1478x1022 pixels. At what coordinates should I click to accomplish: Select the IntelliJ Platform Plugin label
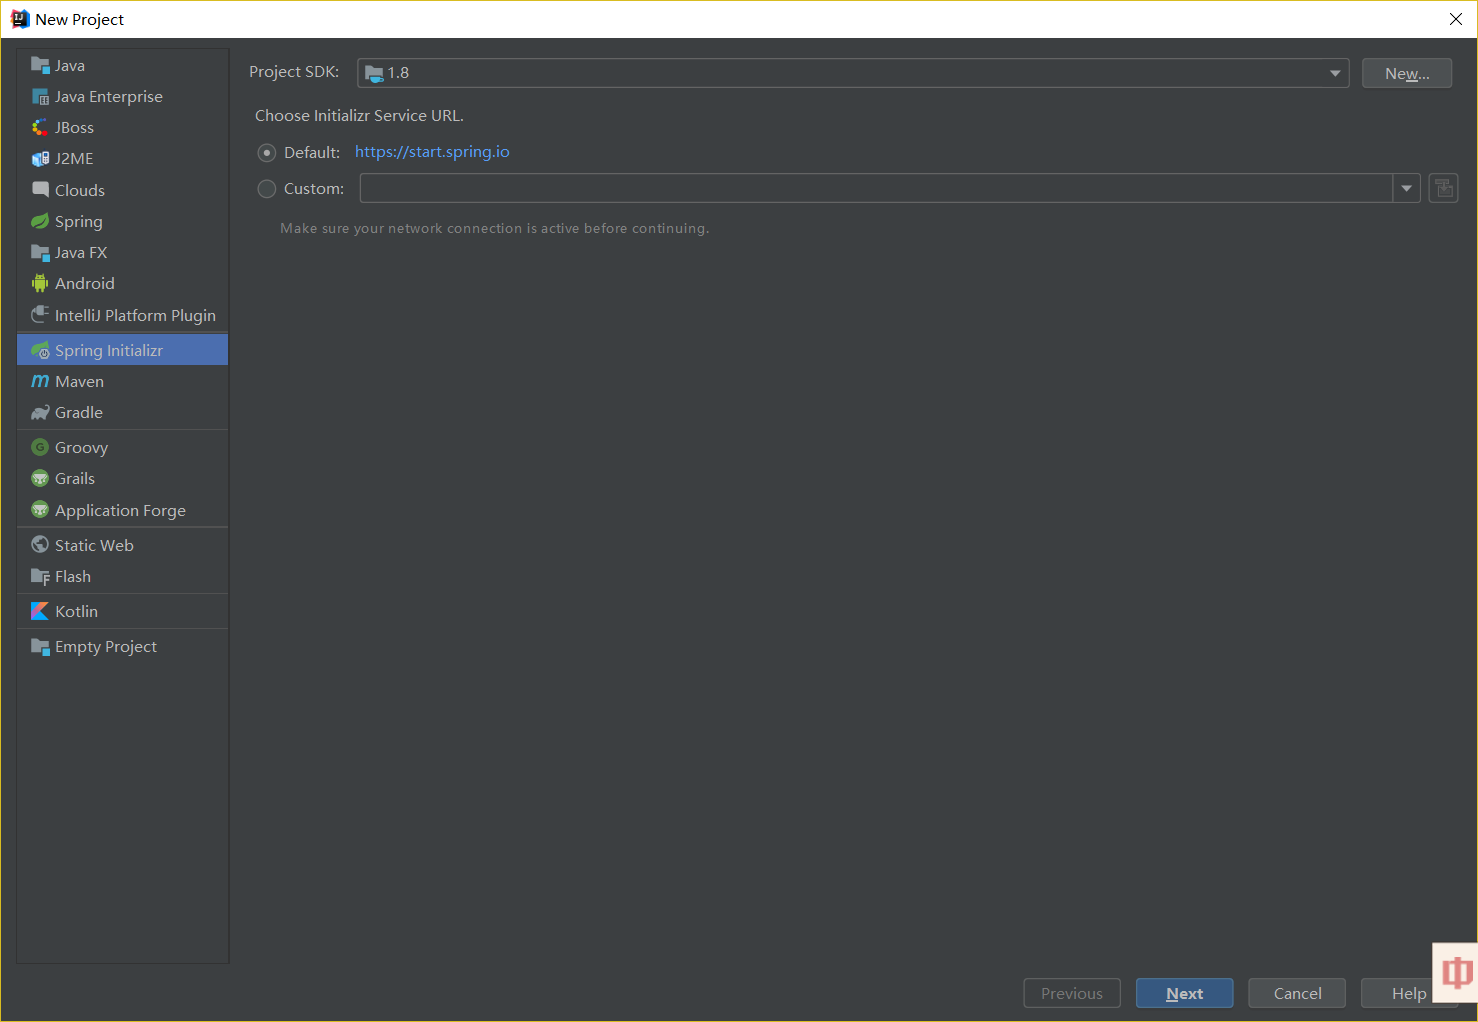[x=135, y=315]
